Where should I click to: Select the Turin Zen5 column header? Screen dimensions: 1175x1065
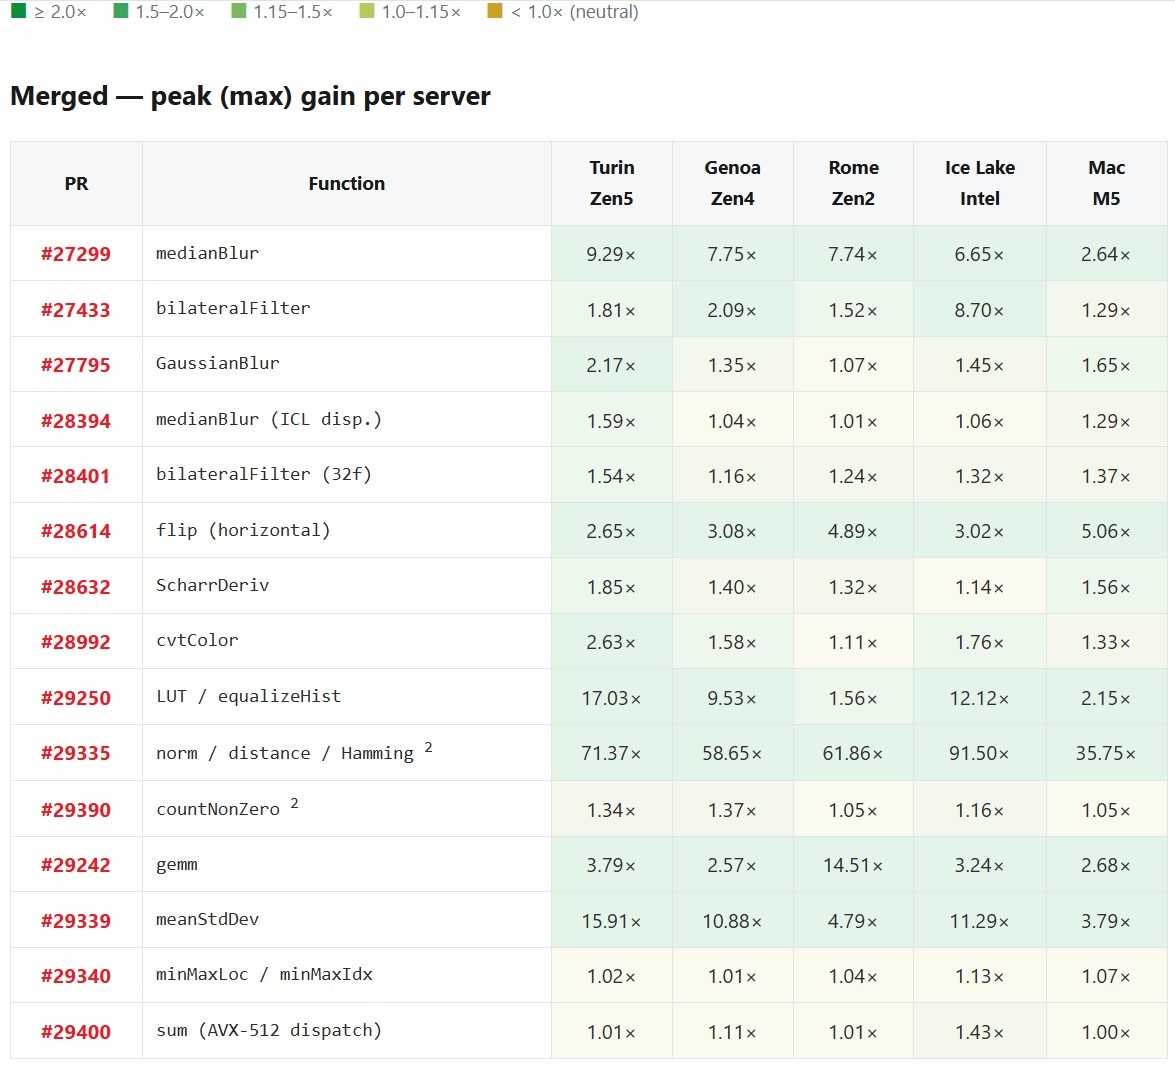point(611,183)
